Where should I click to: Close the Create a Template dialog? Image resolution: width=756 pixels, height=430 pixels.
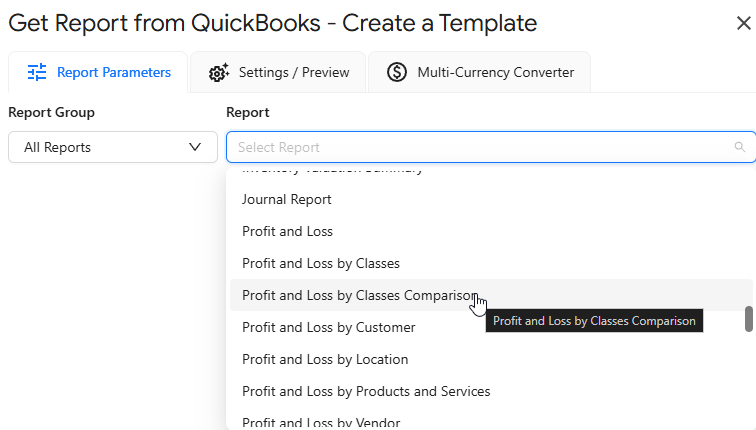(x=743, y=24)
